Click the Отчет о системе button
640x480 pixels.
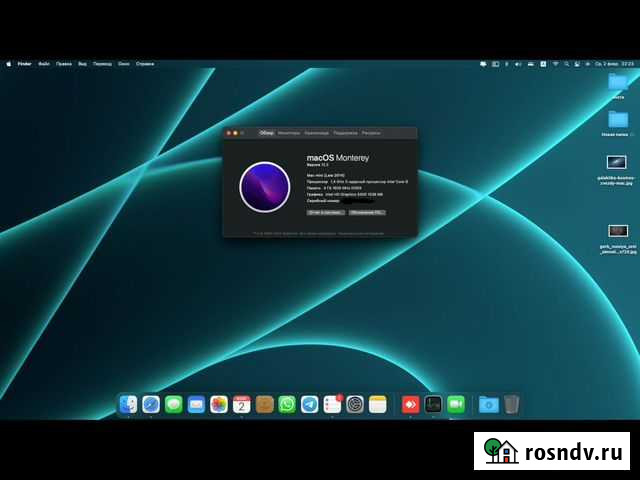pyautogui.click(x=325, y=212)
